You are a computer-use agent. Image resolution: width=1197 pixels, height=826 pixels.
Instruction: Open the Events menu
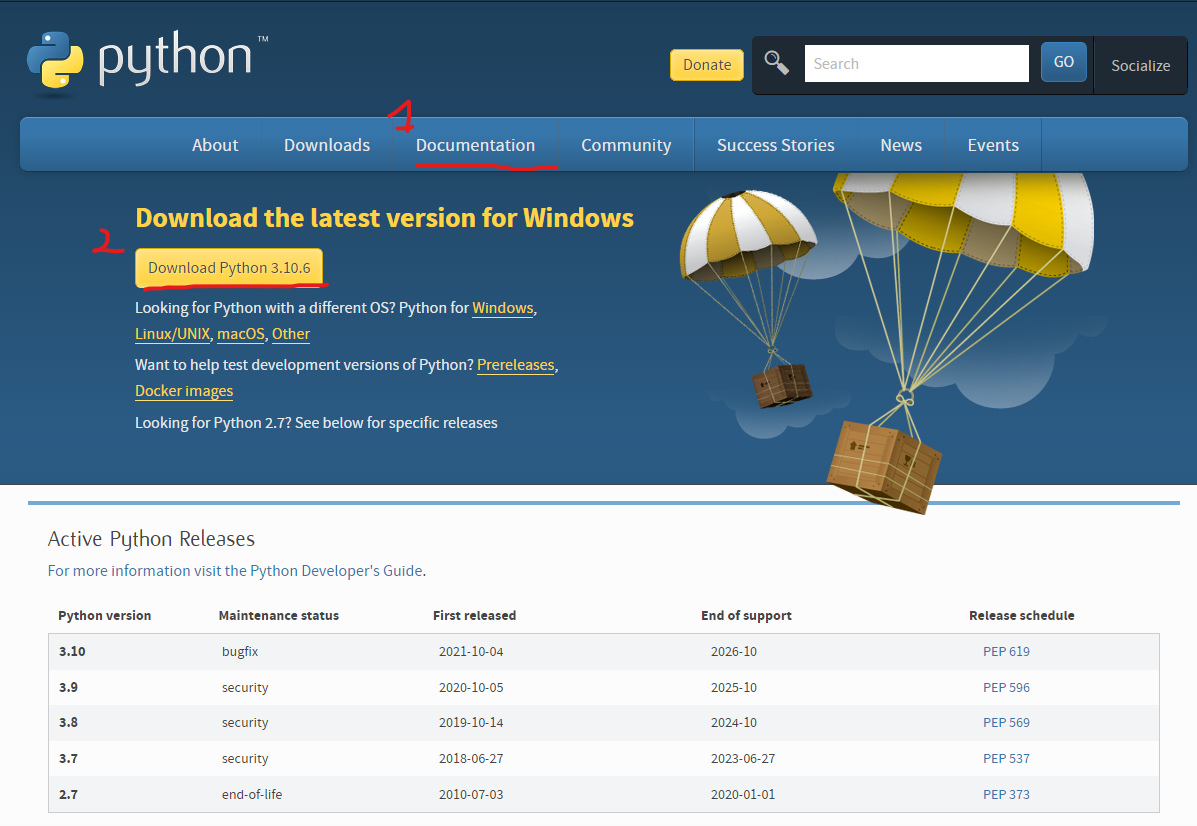(x=993, y=145)
